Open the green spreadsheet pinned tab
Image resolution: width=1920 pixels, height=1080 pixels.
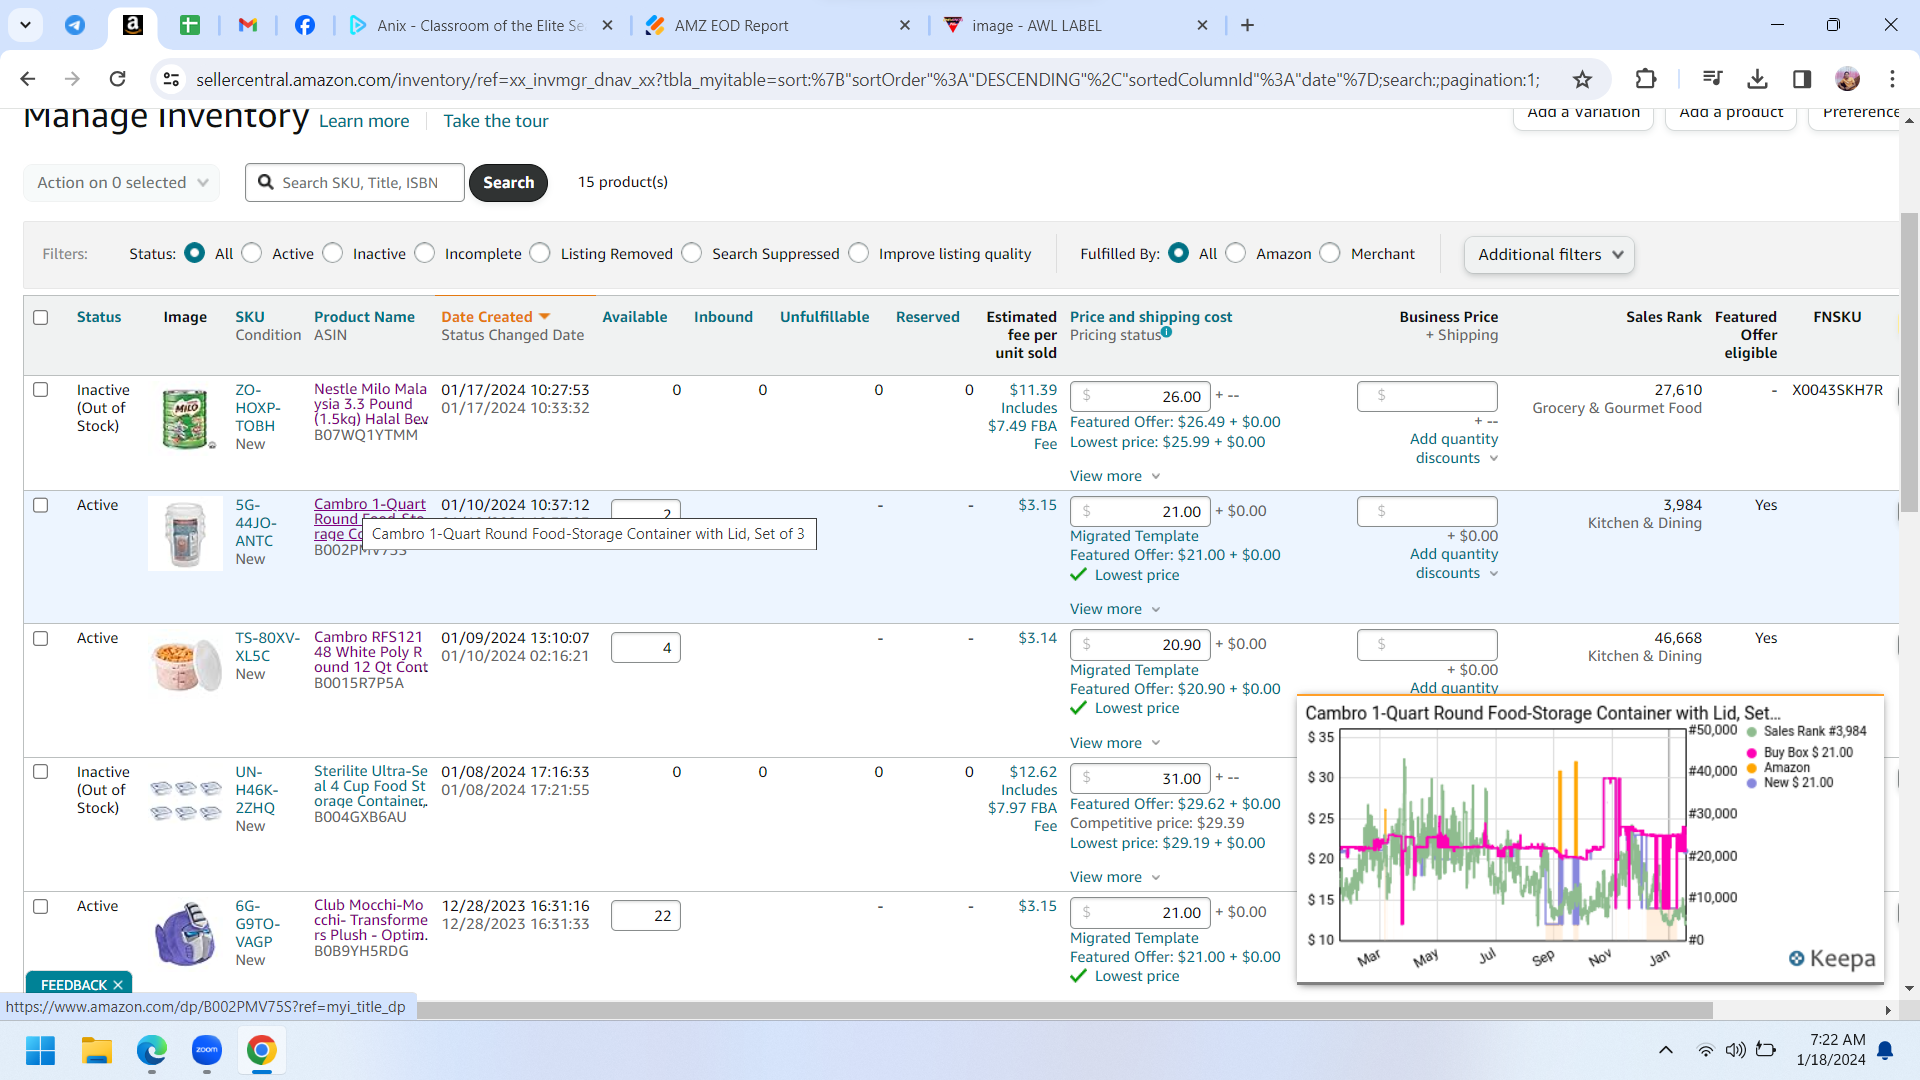click(190, 25)
